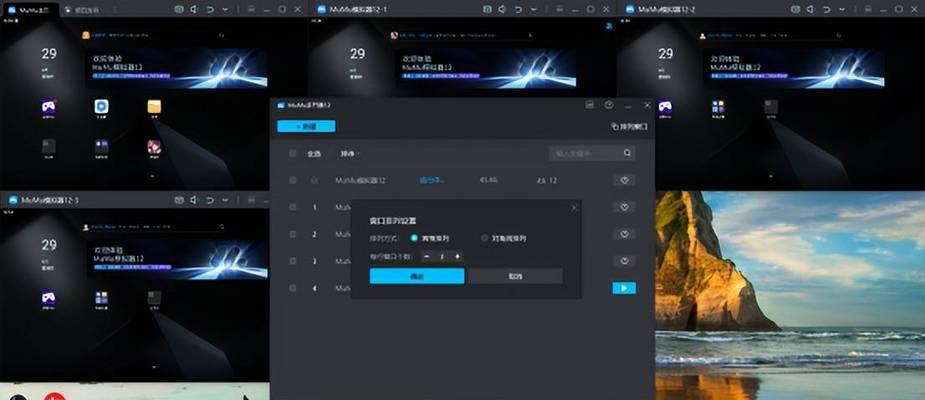Open the pink anime game icon in first MuMu window

coord(155,146)
